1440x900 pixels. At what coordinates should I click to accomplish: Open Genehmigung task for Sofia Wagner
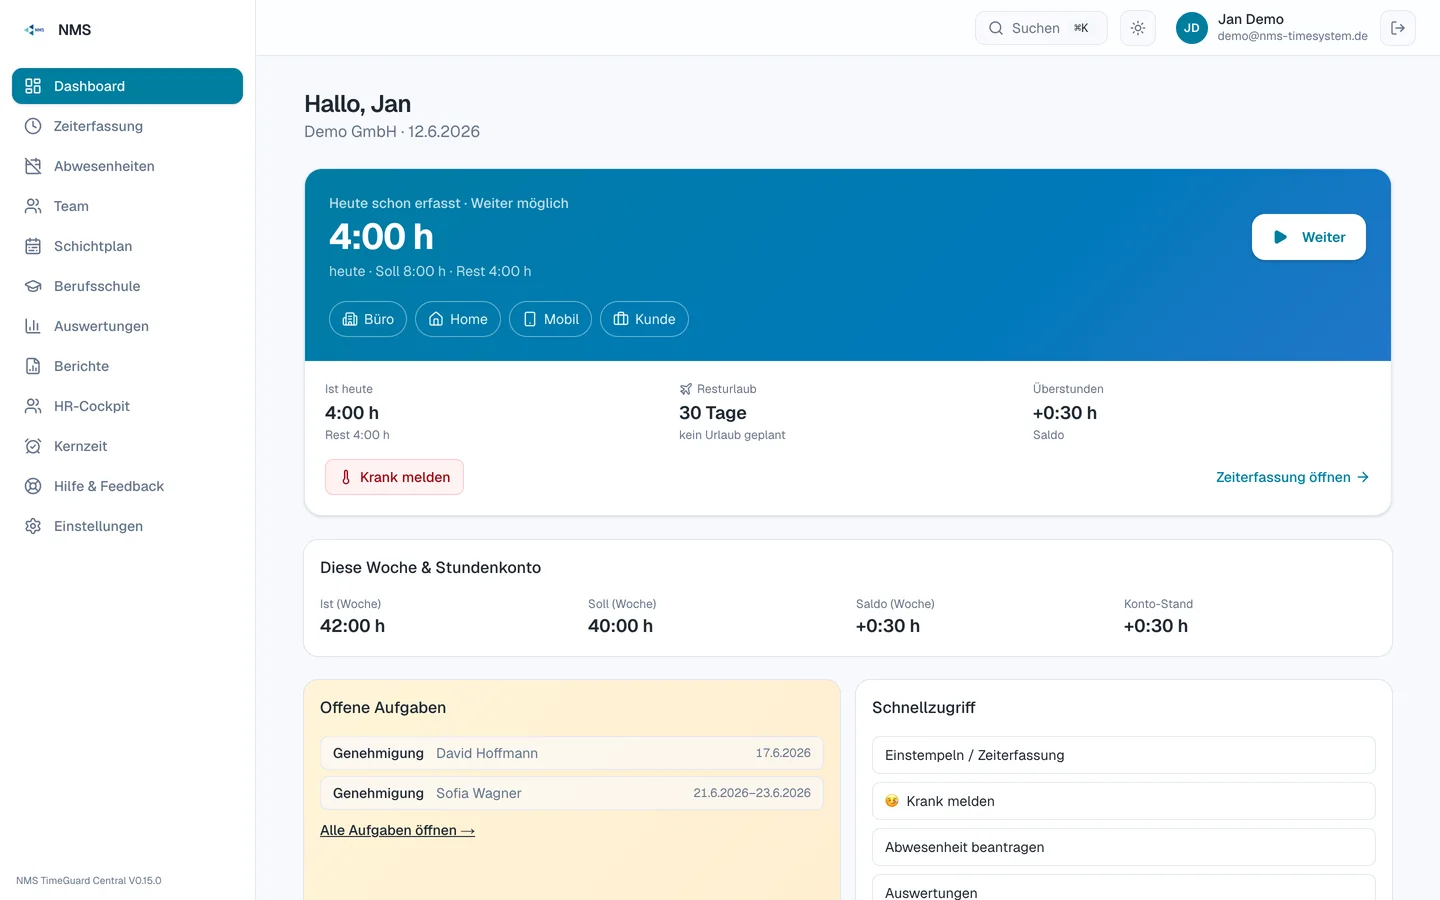pyautogui.click(x=572, y=793)
